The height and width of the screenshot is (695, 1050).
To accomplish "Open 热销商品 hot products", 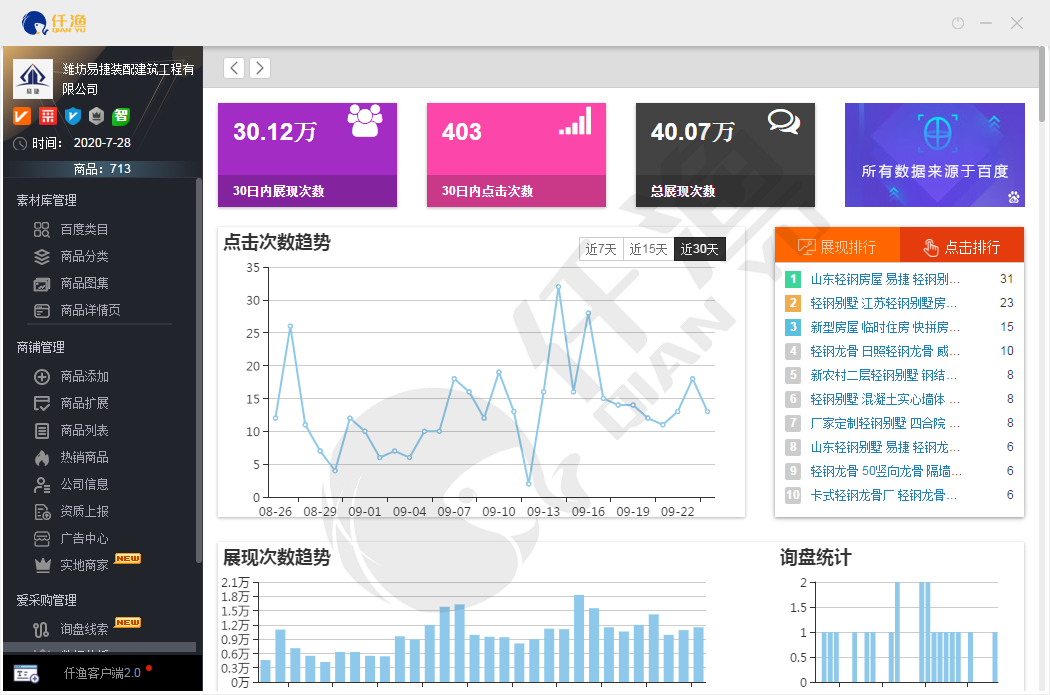I will pyautogui.click(x=84, y=457).
